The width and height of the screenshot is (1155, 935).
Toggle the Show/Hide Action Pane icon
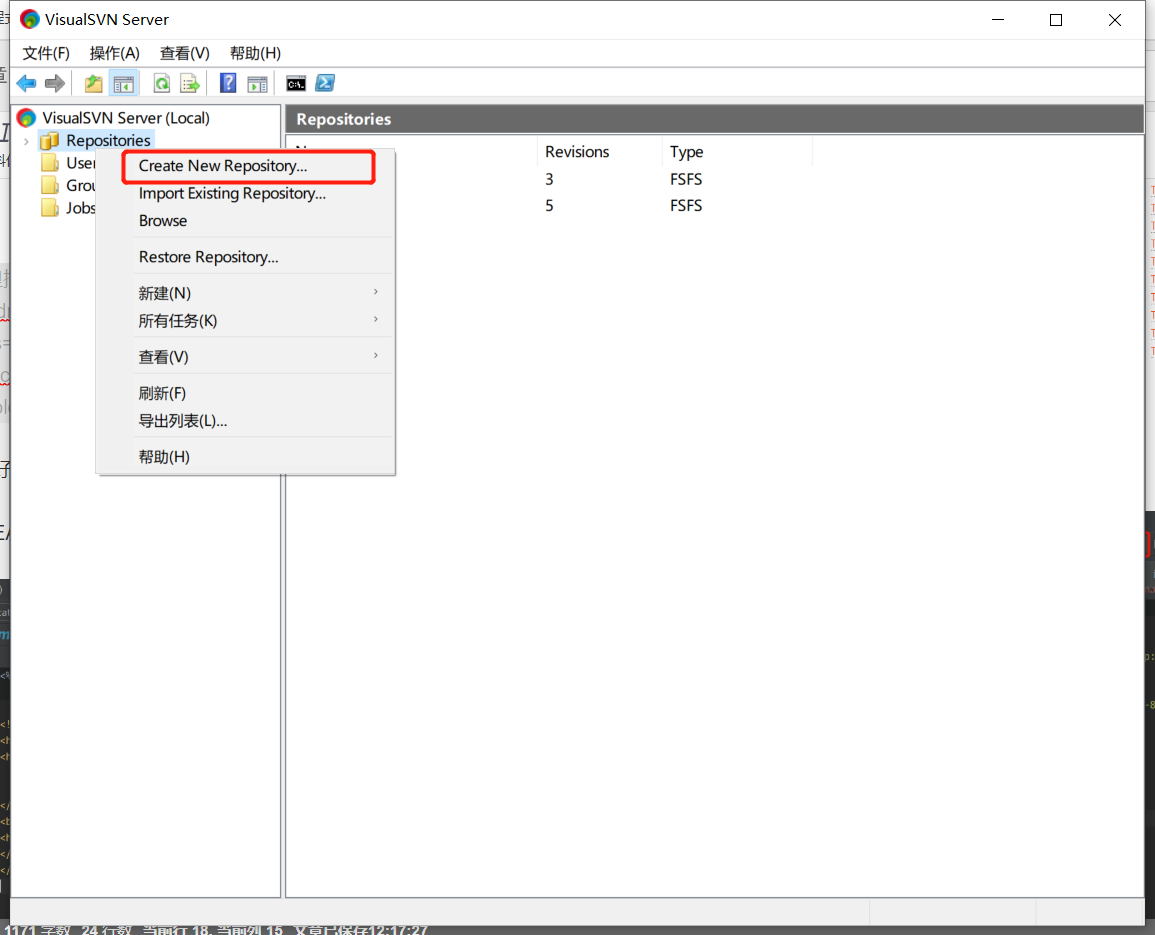(257, 83)
